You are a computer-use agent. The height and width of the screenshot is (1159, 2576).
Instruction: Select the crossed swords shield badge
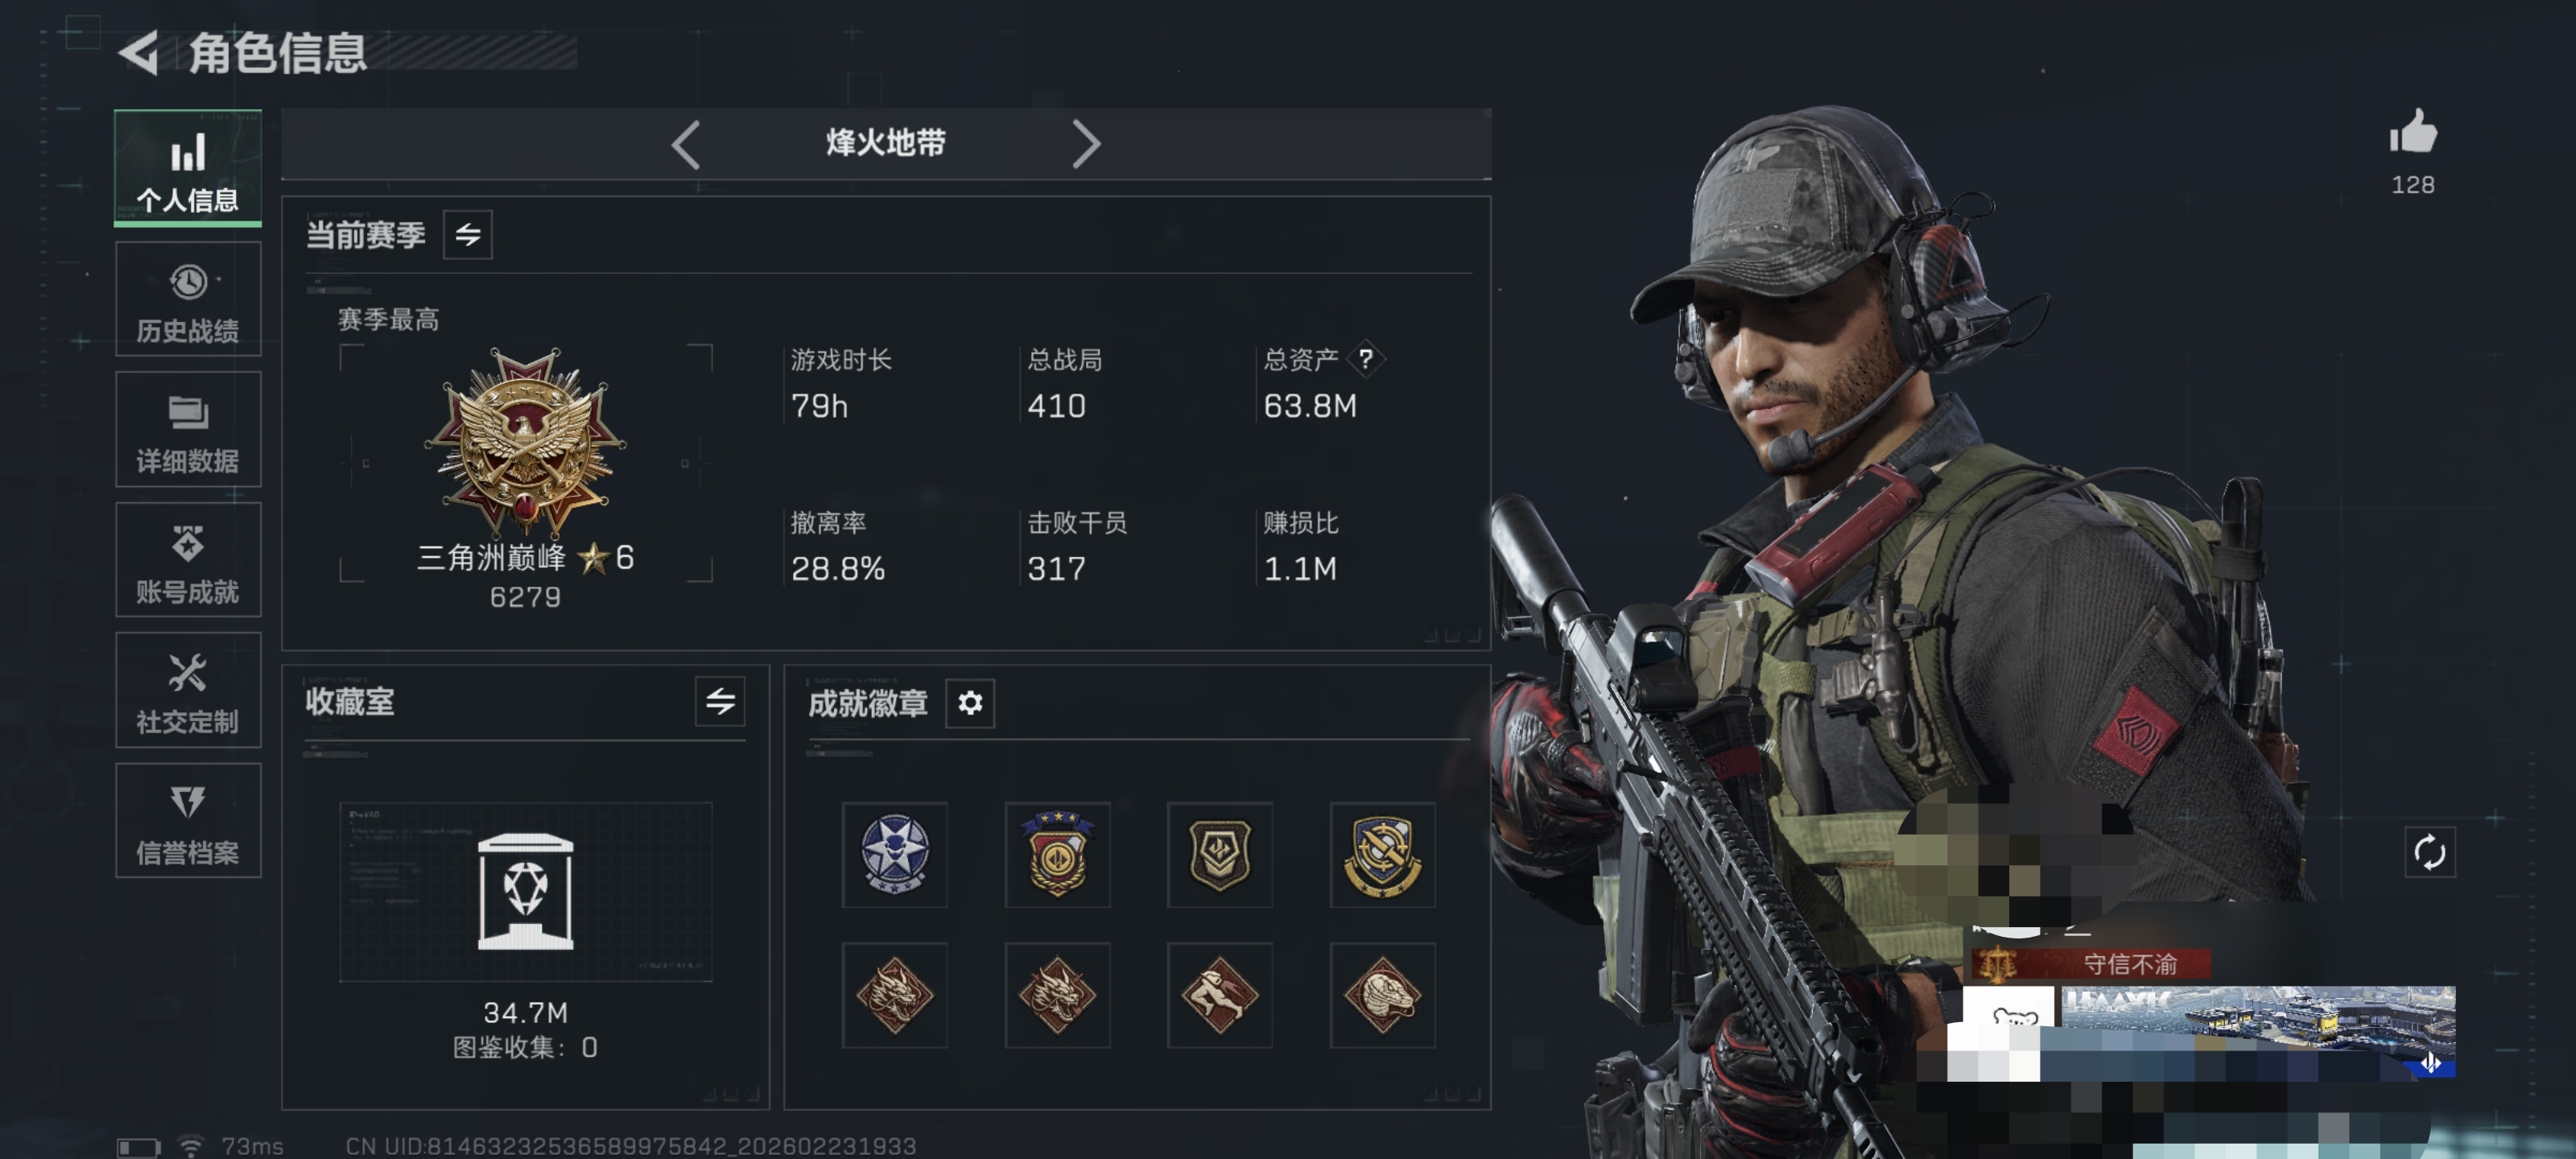[1382, 854]
